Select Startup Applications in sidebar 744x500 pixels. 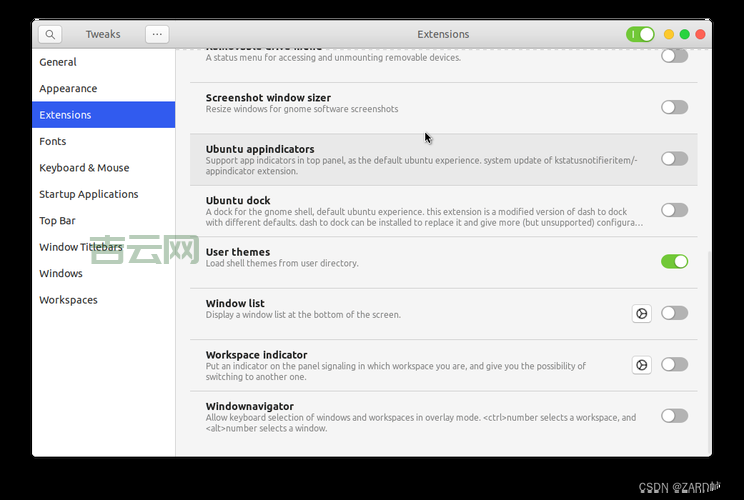88,194
